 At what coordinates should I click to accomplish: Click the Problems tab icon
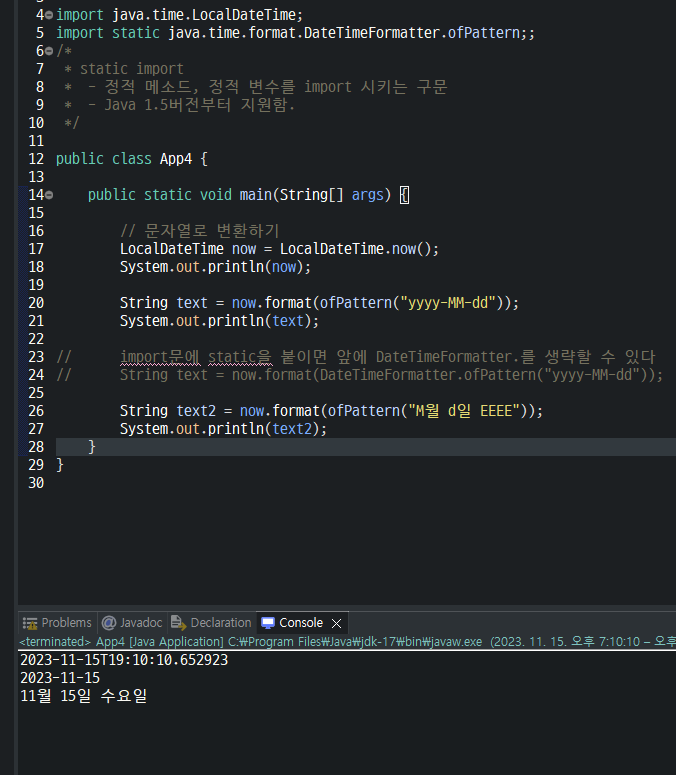click(x=30, y=623)
